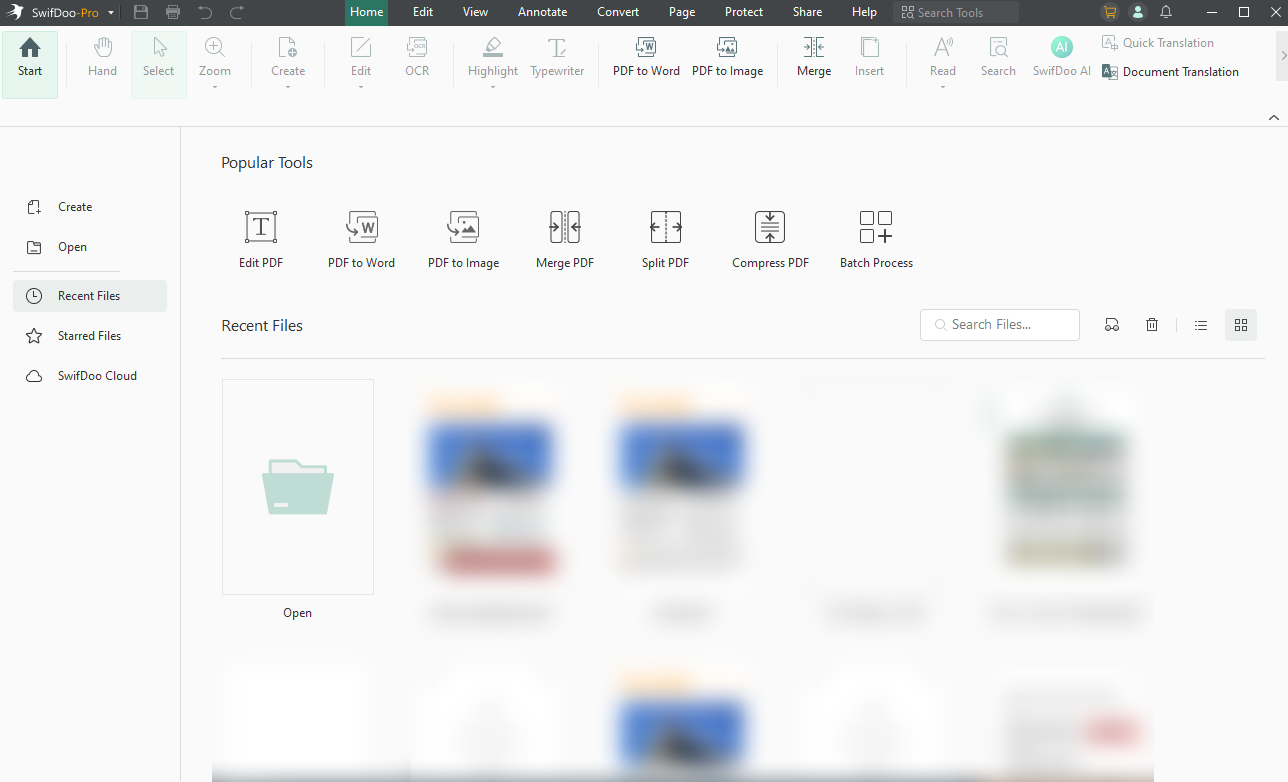This screenshot has height=782, width=1288.
Task: Switch Recent Files to list view
Action: pos(1201,325)
